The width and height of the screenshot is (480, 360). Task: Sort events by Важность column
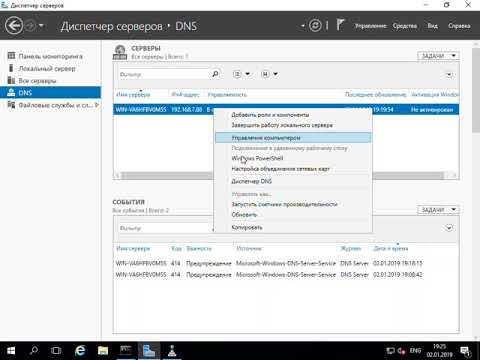tap(199, 249)
